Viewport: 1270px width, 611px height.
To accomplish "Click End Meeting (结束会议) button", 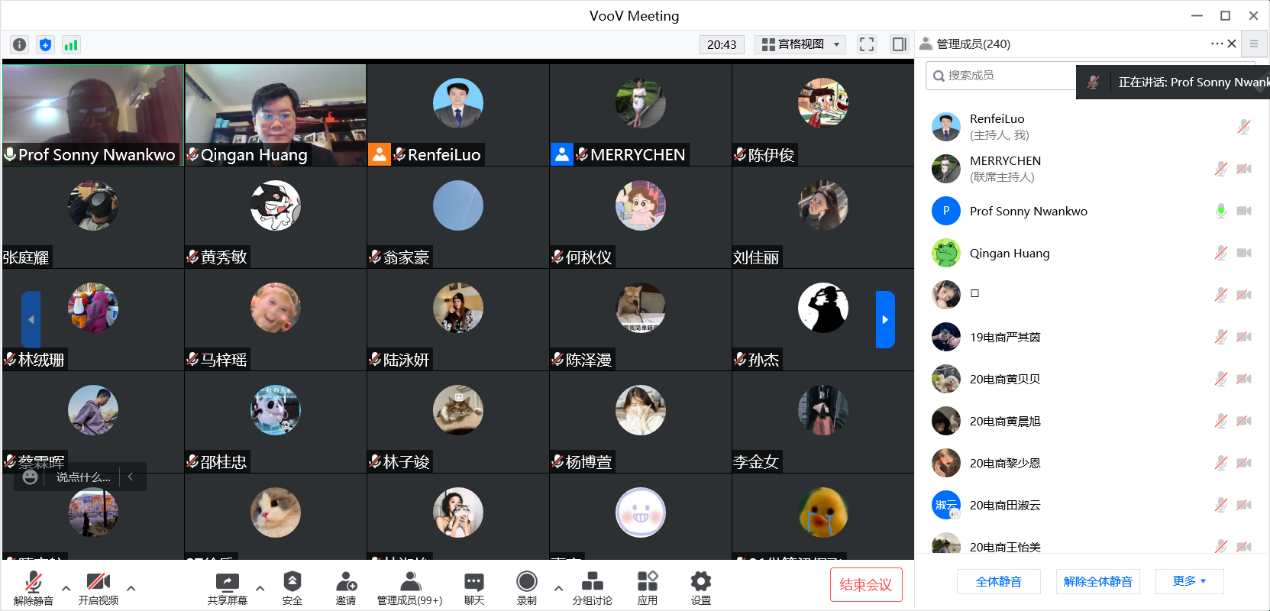I will pos(866,584).
